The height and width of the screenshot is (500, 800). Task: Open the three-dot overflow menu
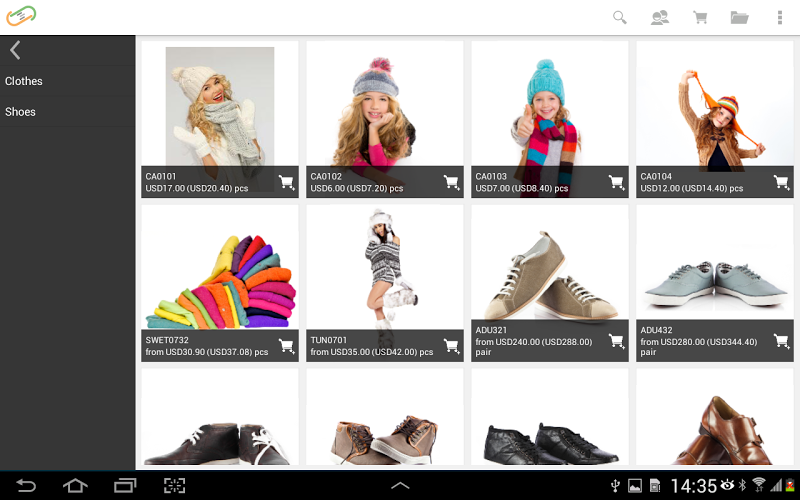coord(780,17)
